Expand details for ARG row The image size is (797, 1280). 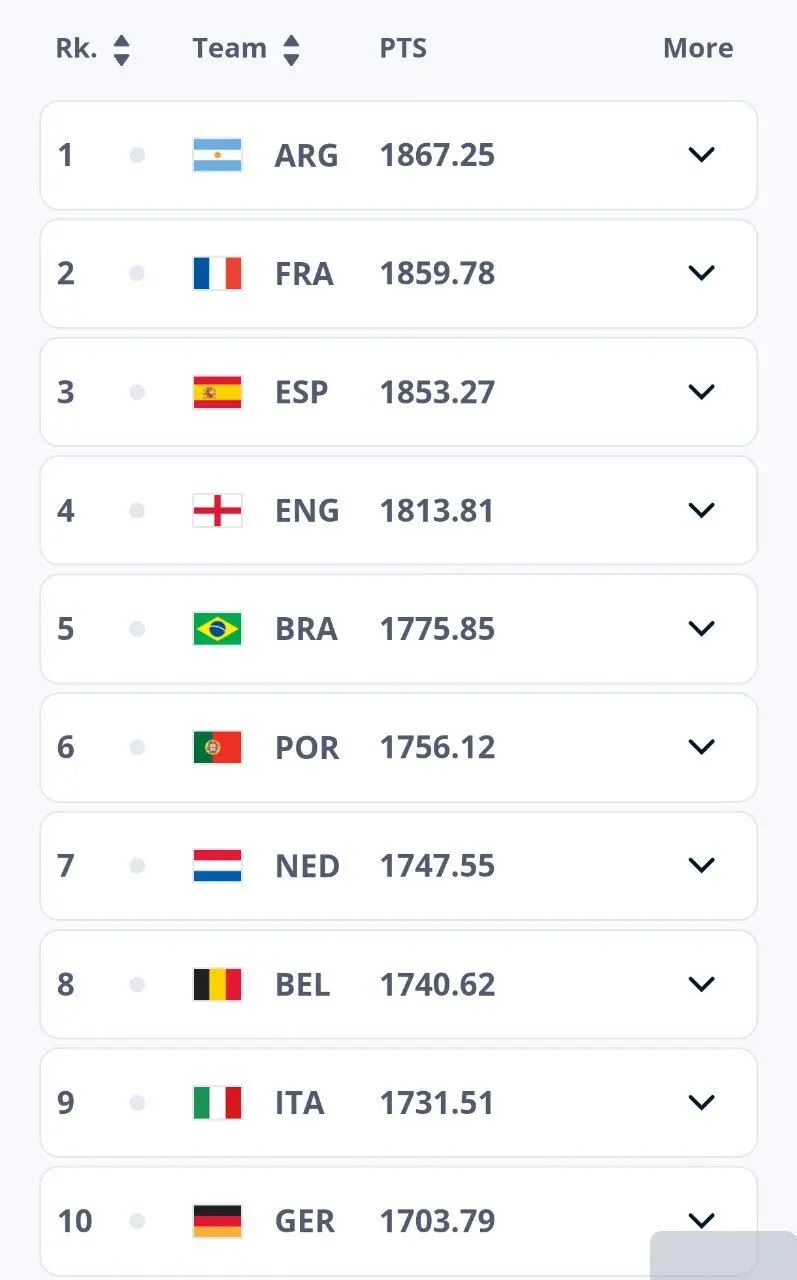pyautogui.click(x=702, y=155)
